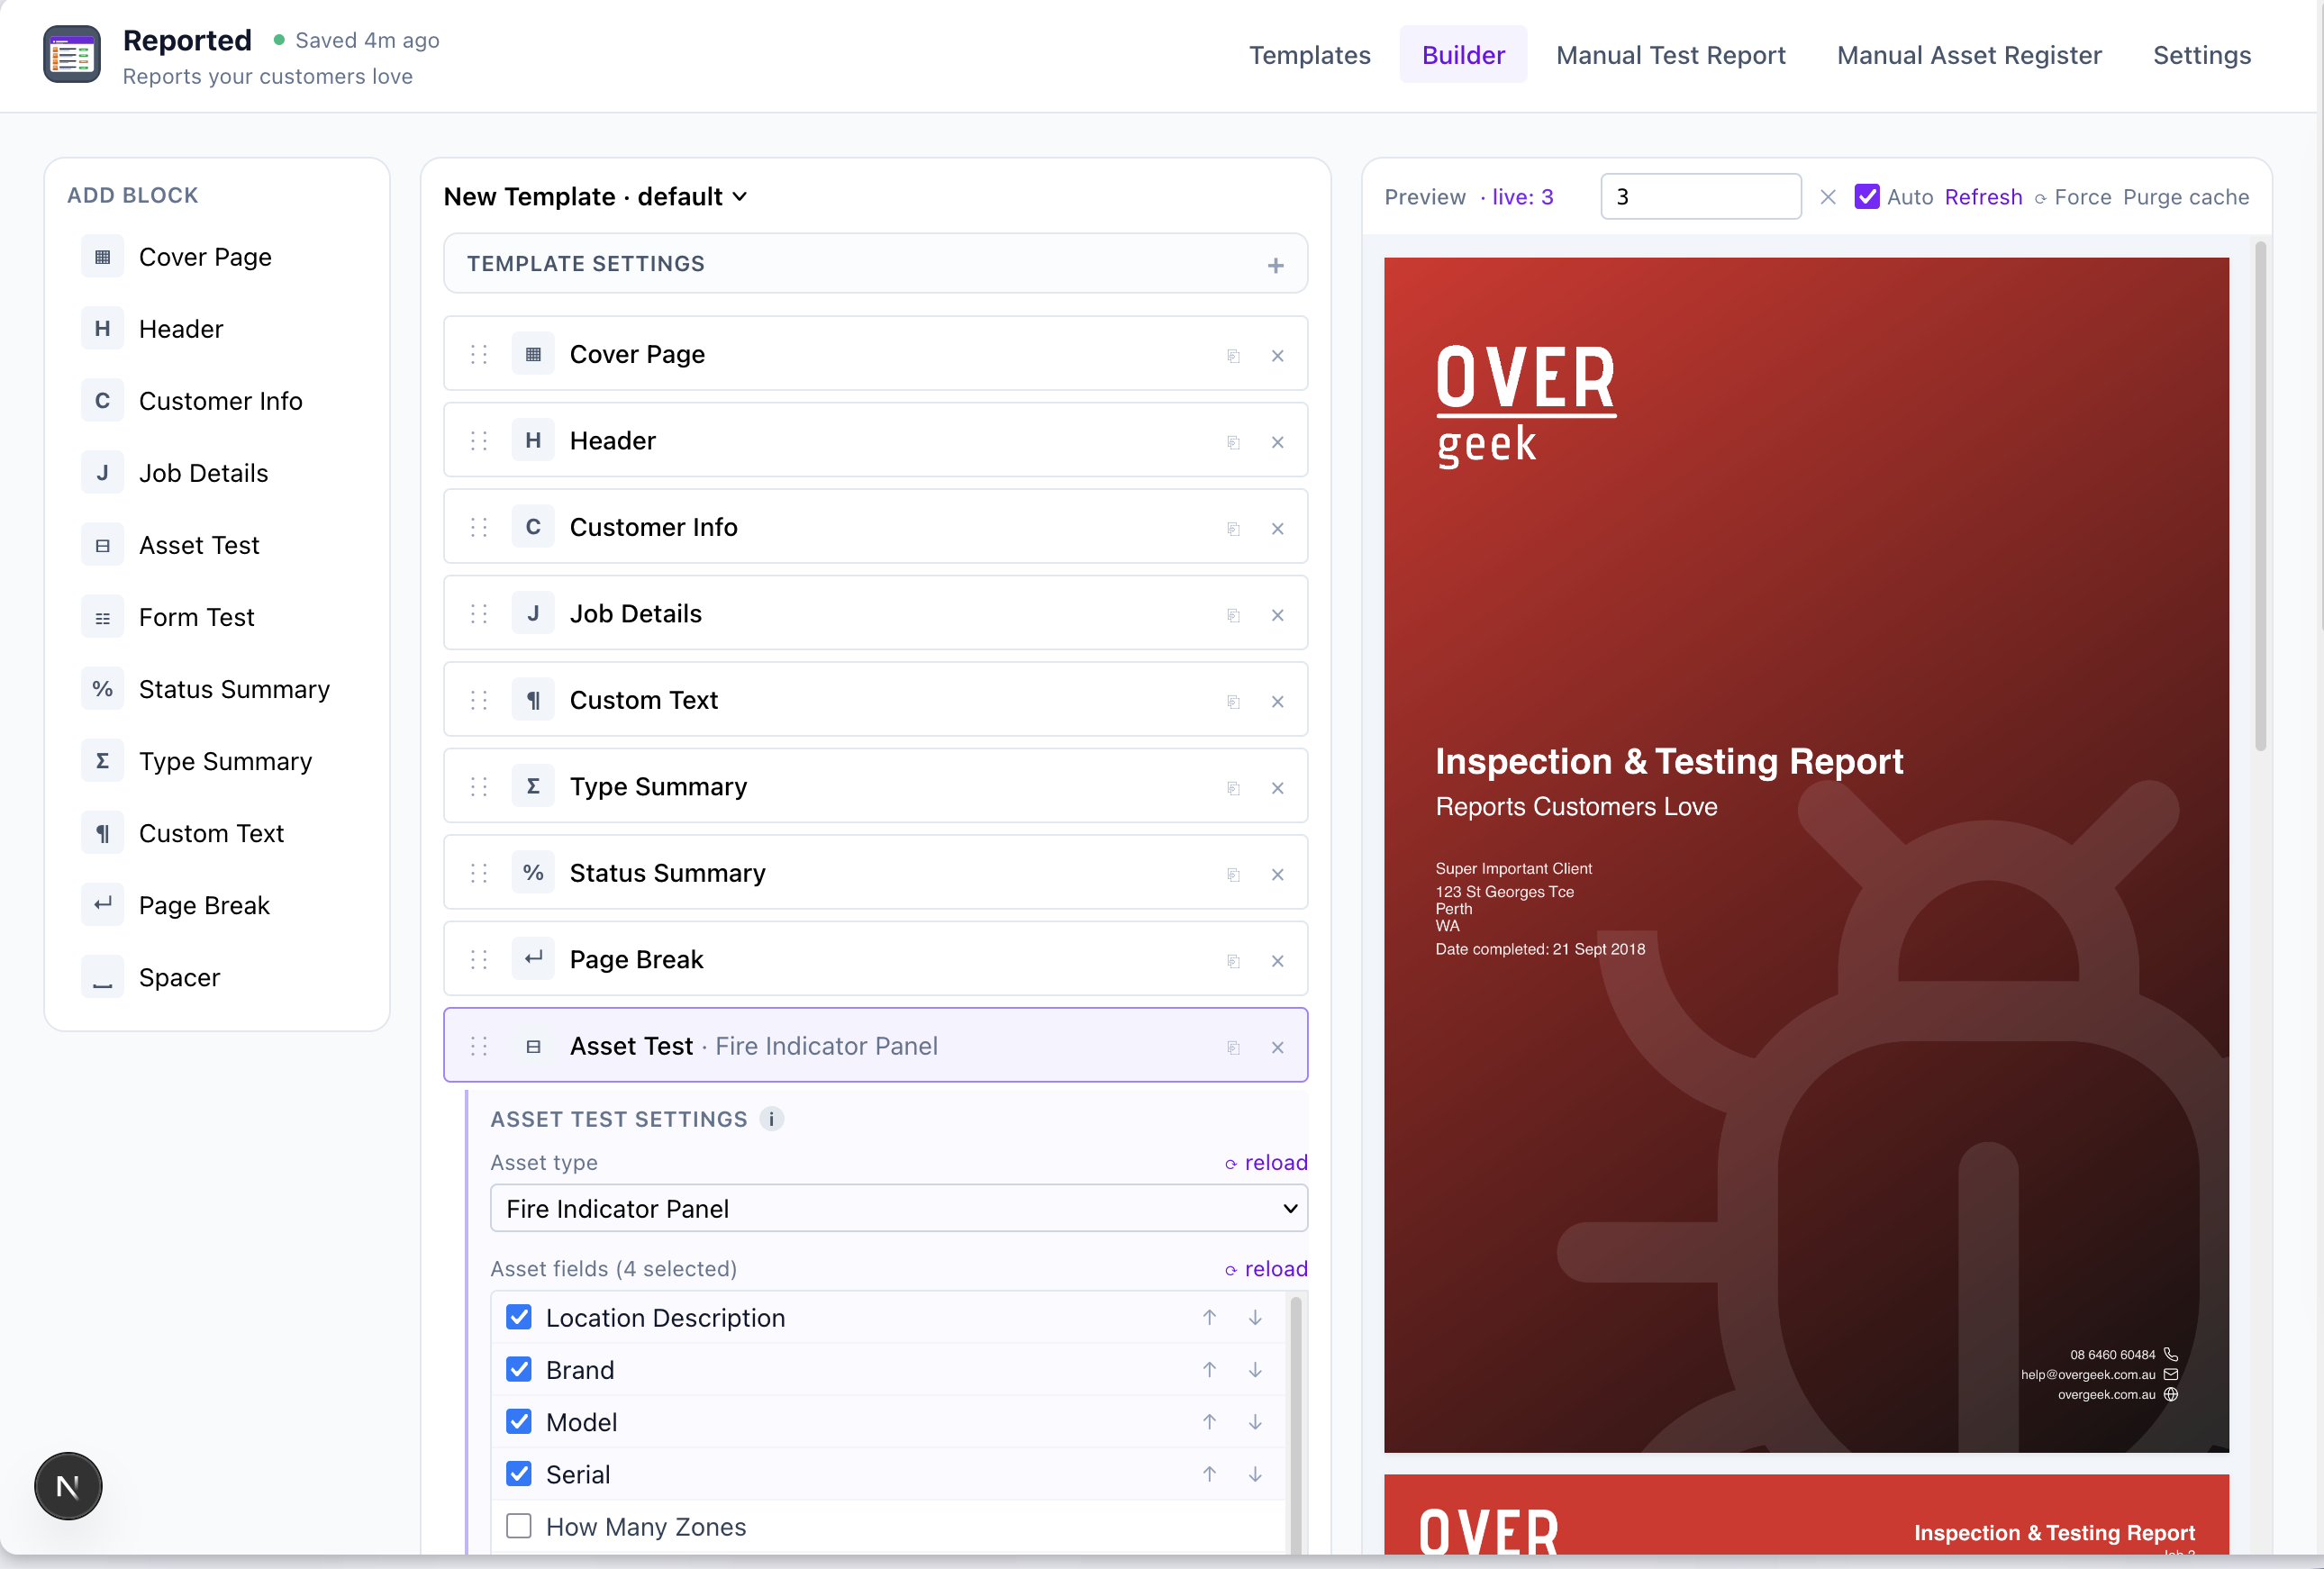2324x1569 pixels.
Task: Open the Asset type Fire Indicator Panel dropdown
Action: (898, 1208)
